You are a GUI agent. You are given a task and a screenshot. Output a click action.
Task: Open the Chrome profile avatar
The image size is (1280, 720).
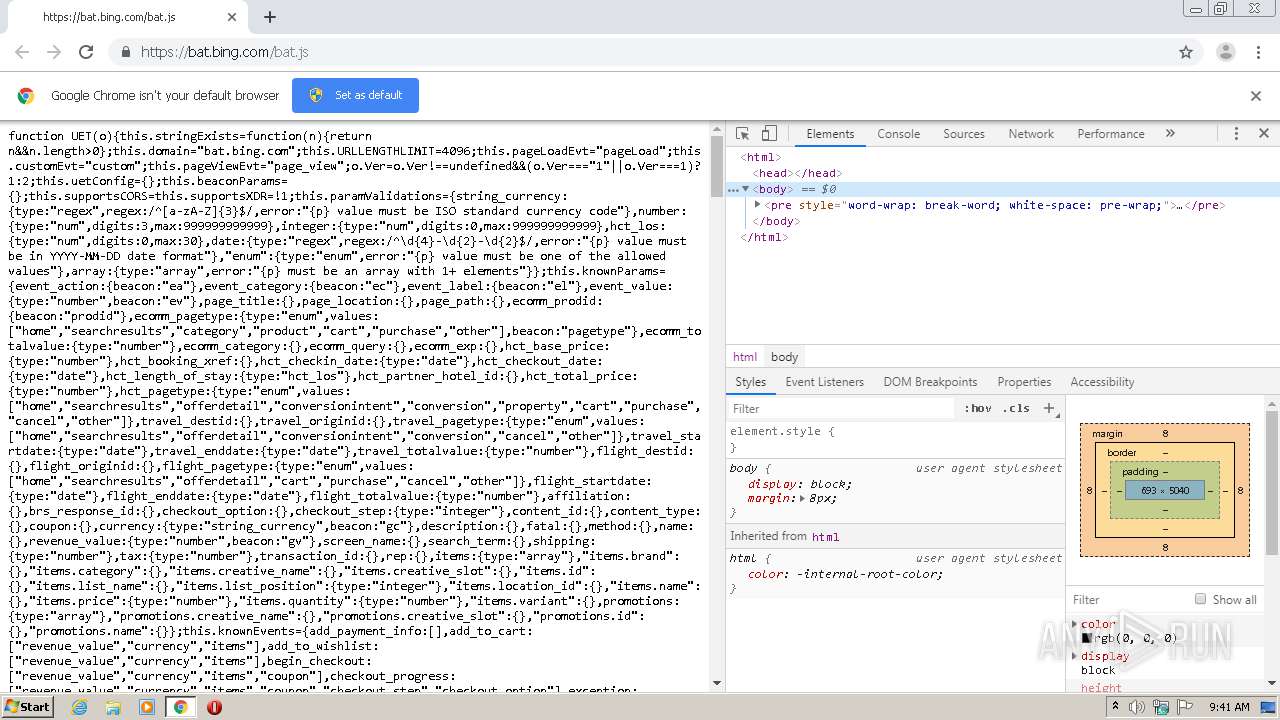[x=1226, y=52]
